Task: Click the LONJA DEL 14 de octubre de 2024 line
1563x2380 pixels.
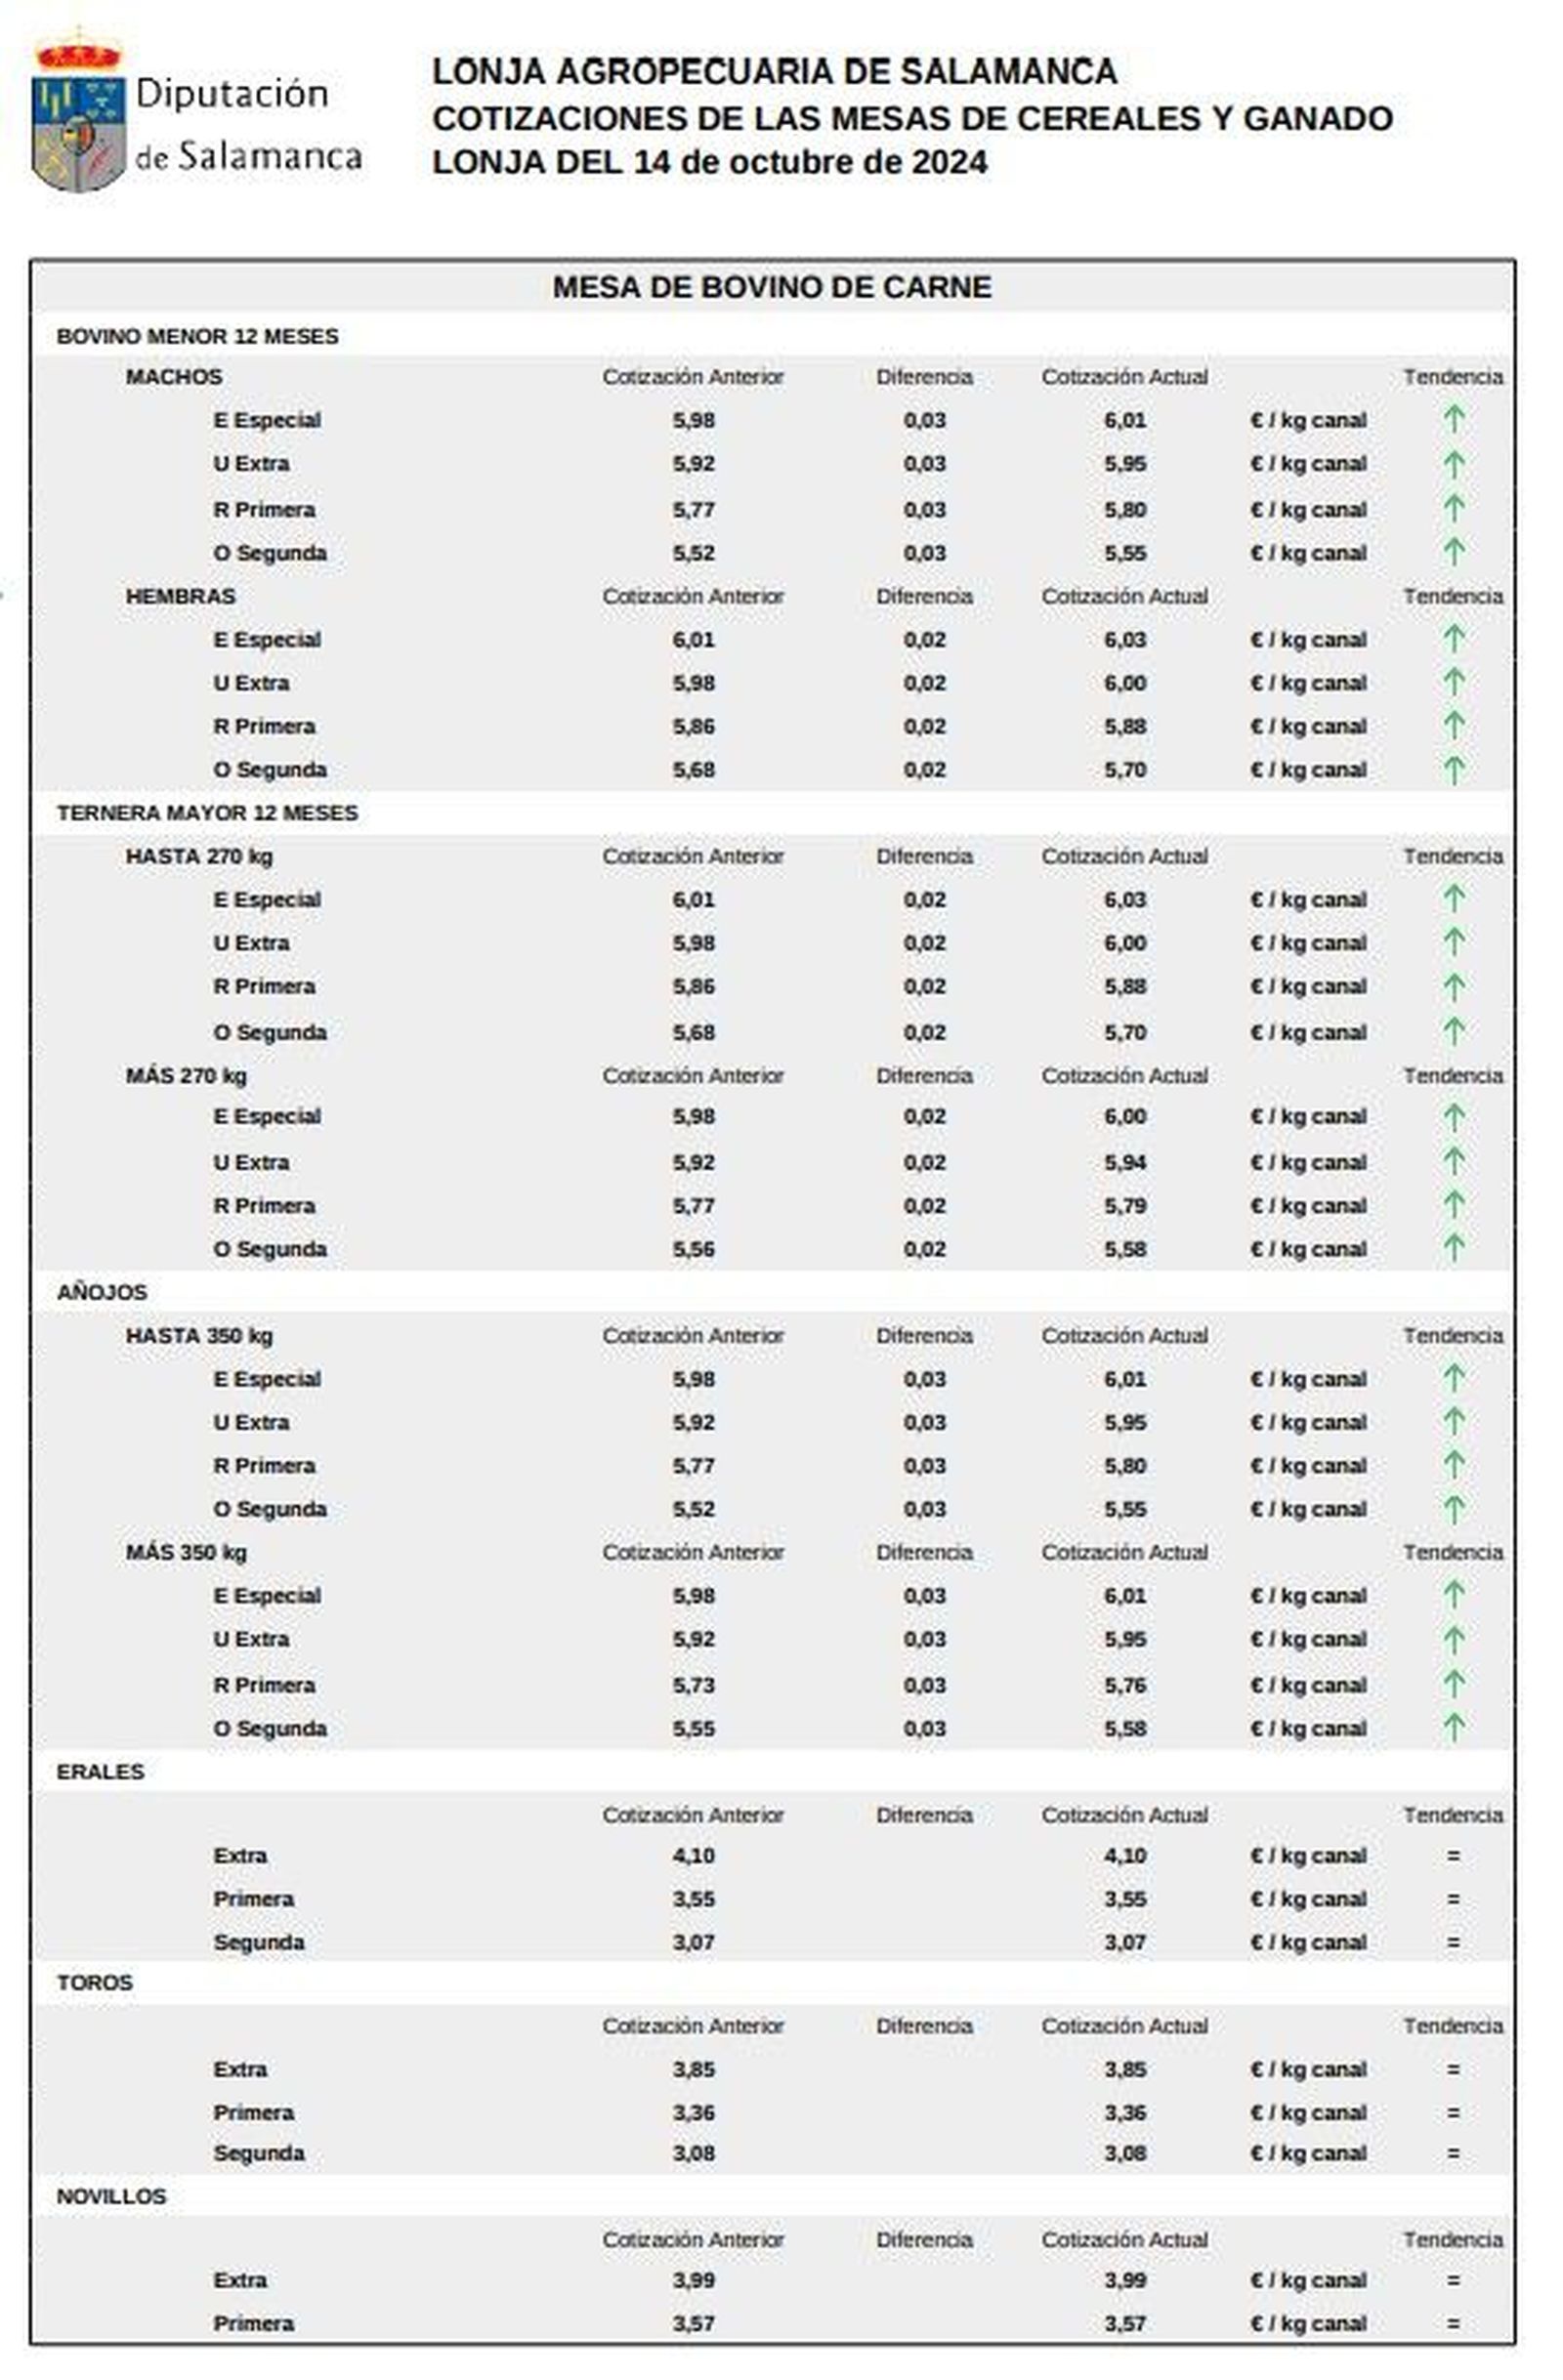Action: pyautogui.click(x=709, y=162)
